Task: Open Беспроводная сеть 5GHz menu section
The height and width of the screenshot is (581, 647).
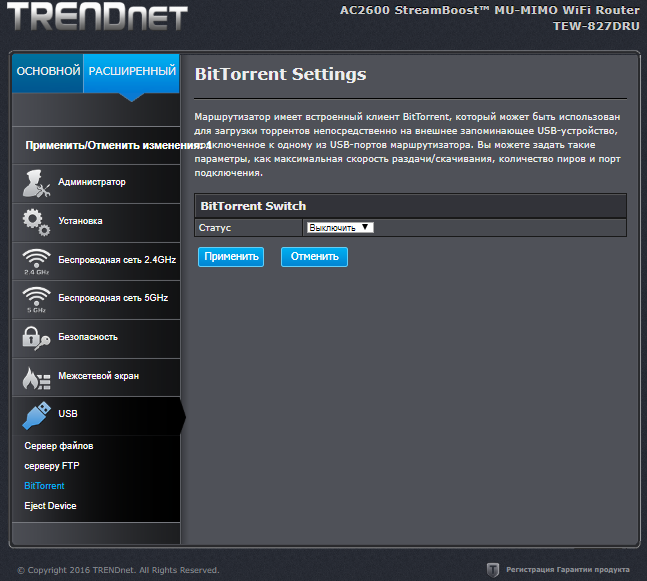Action: (x=96, y=300)
